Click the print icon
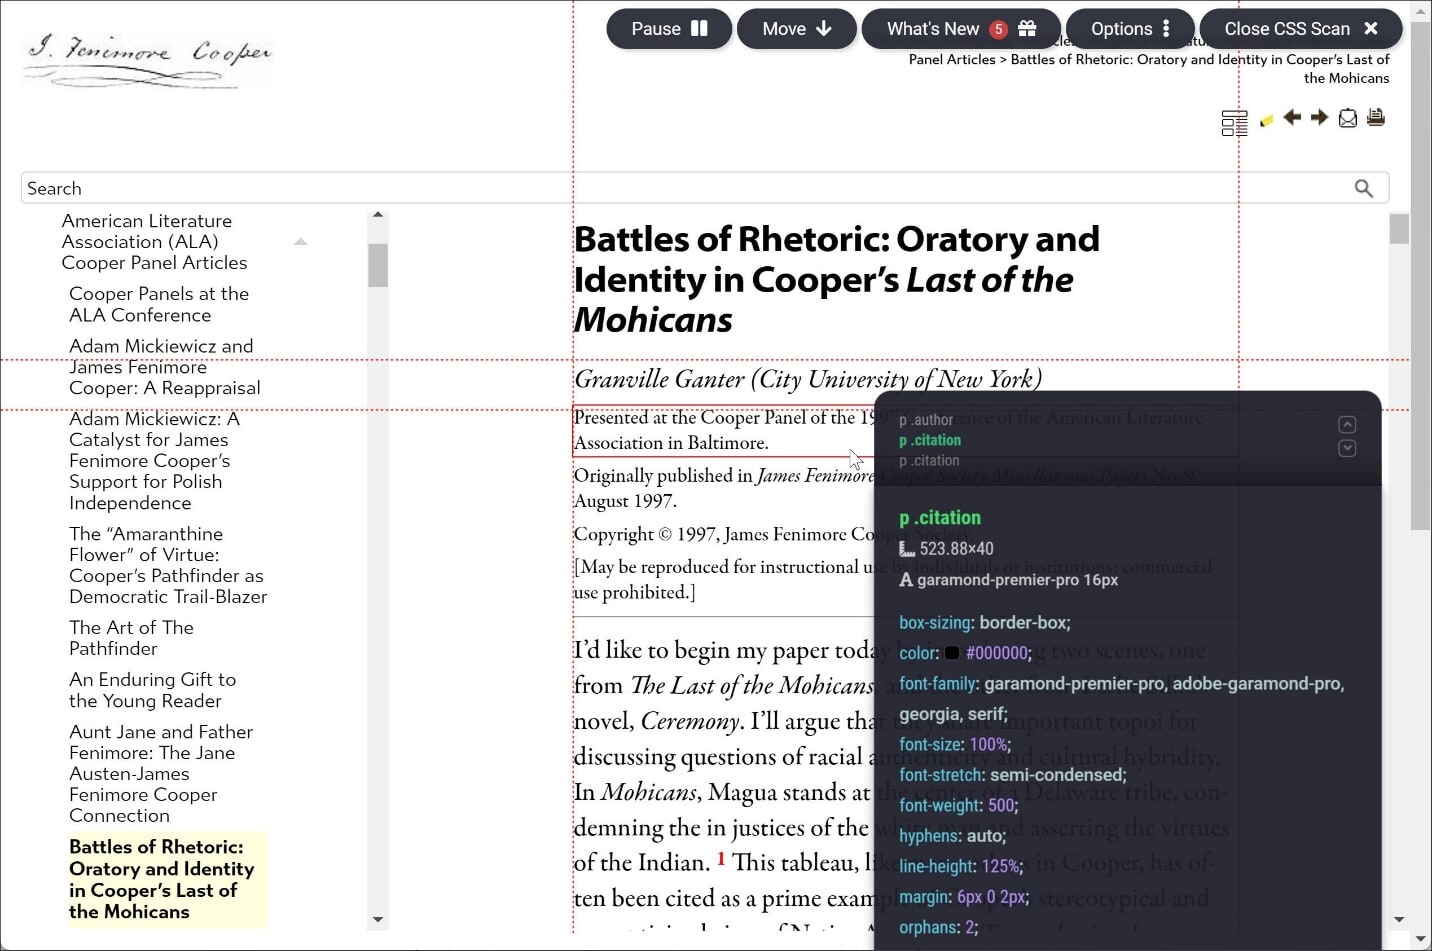 [1375, 117]
